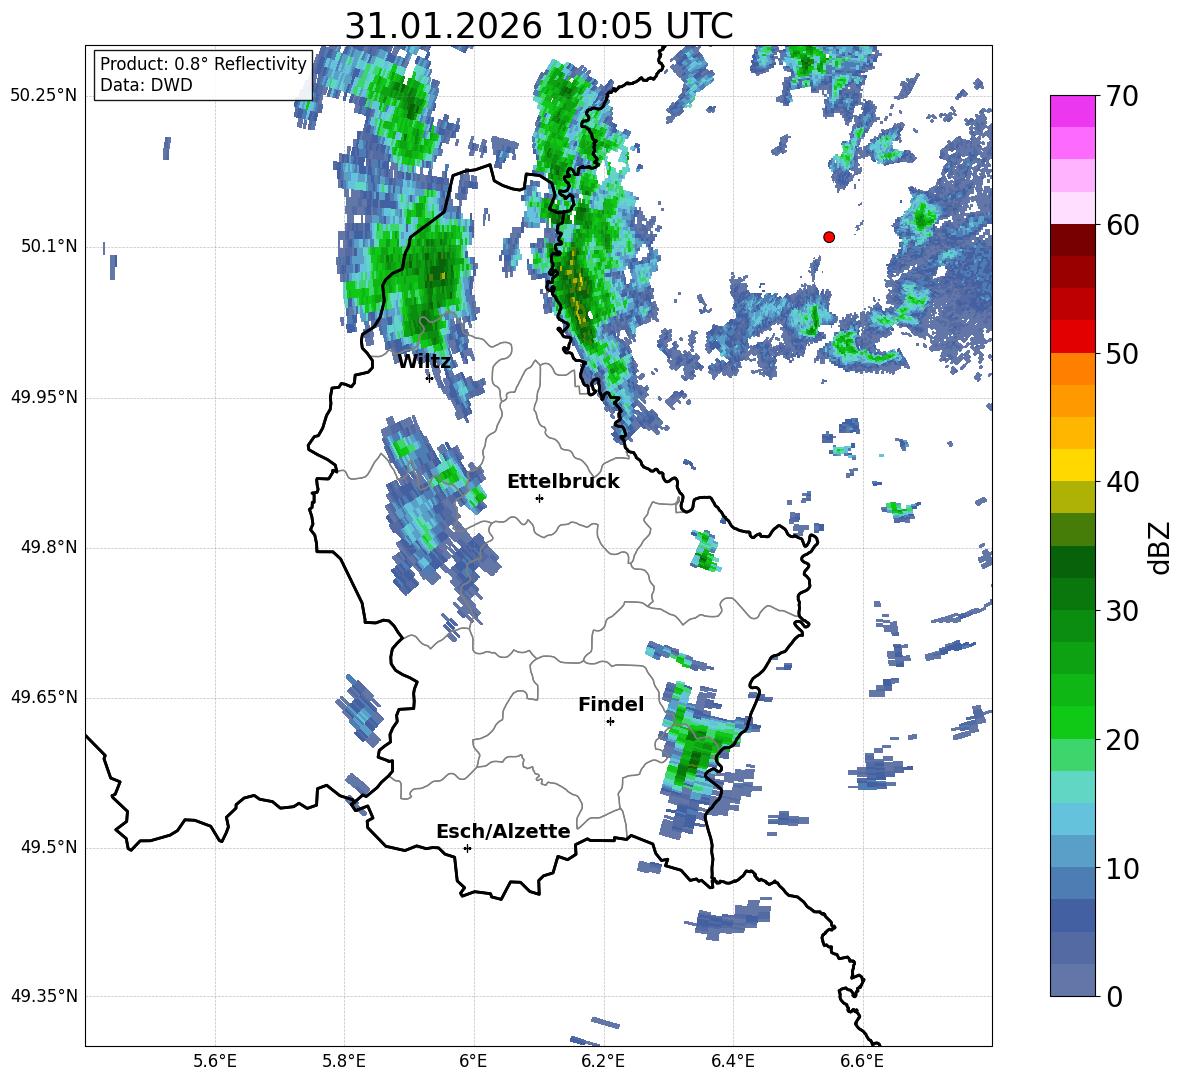The image size is (1184, 1081).
Task: Click the colorbar tick label 10
Action: 1122,868
